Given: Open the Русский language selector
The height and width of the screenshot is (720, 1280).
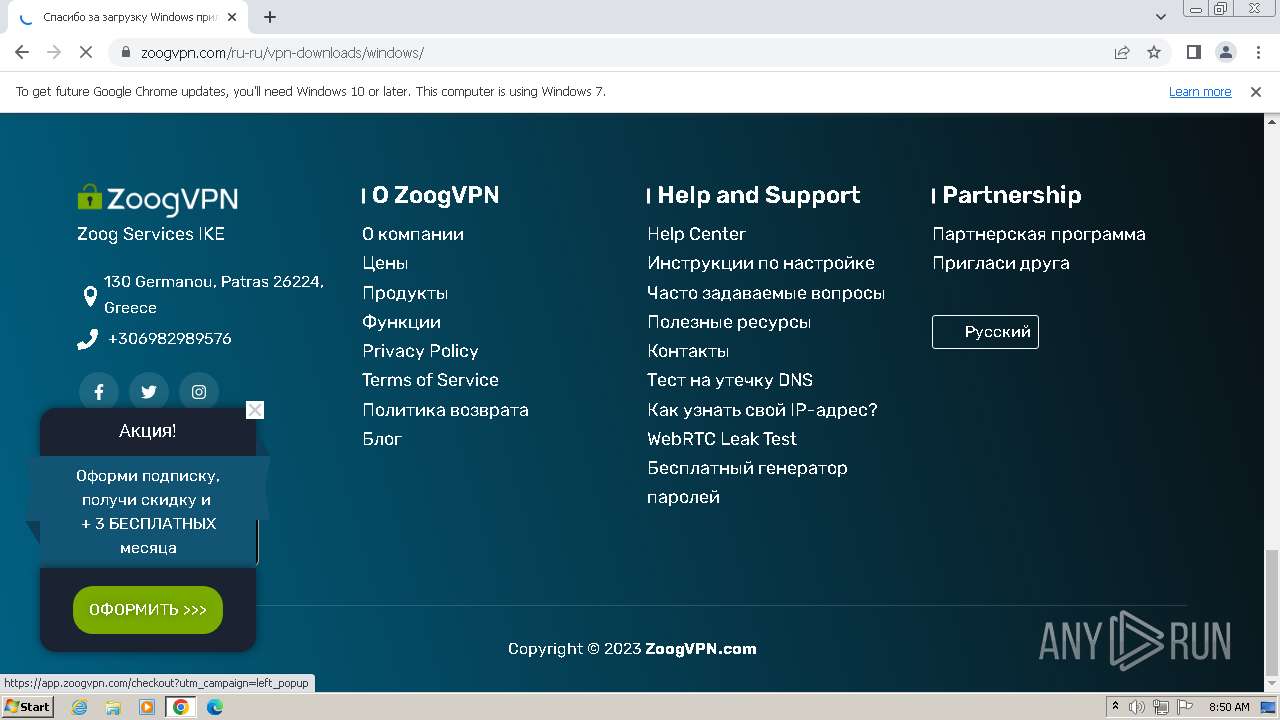Looking at the screenshot, I should pos(985,332).
